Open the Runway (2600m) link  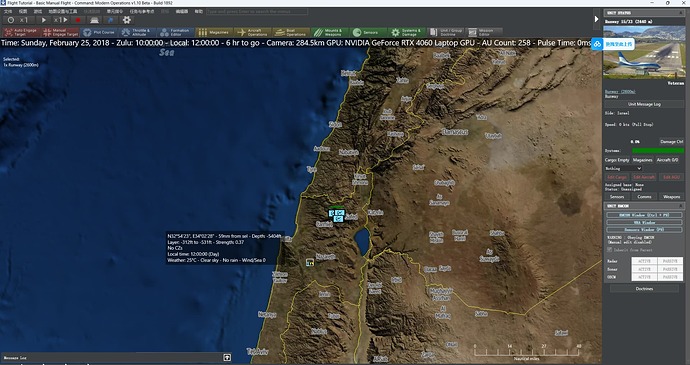tap(619, 92)
